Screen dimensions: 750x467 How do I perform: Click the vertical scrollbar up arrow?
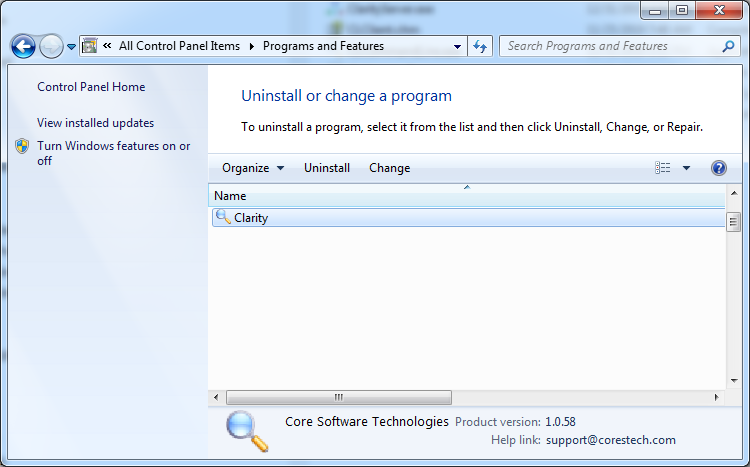point(734,193)
